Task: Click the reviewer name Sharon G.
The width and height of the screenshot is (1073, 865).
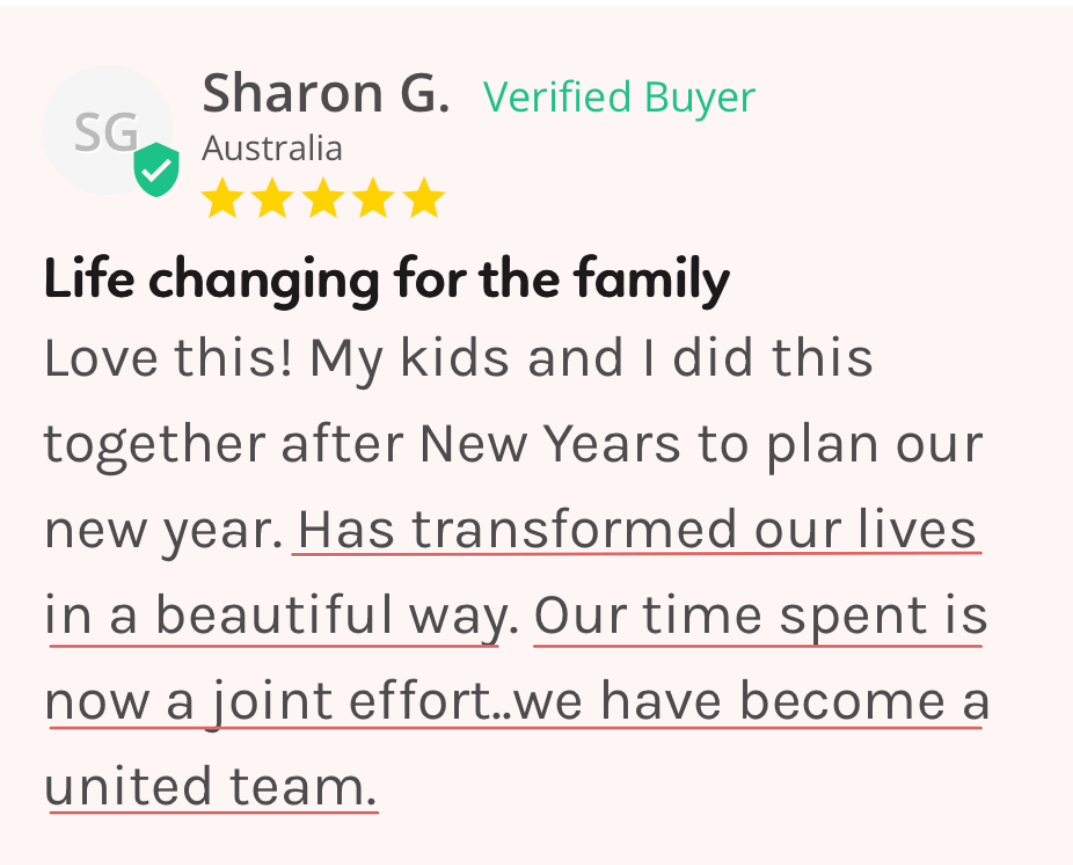Action: pyautogui.click(x=326, y=93)
